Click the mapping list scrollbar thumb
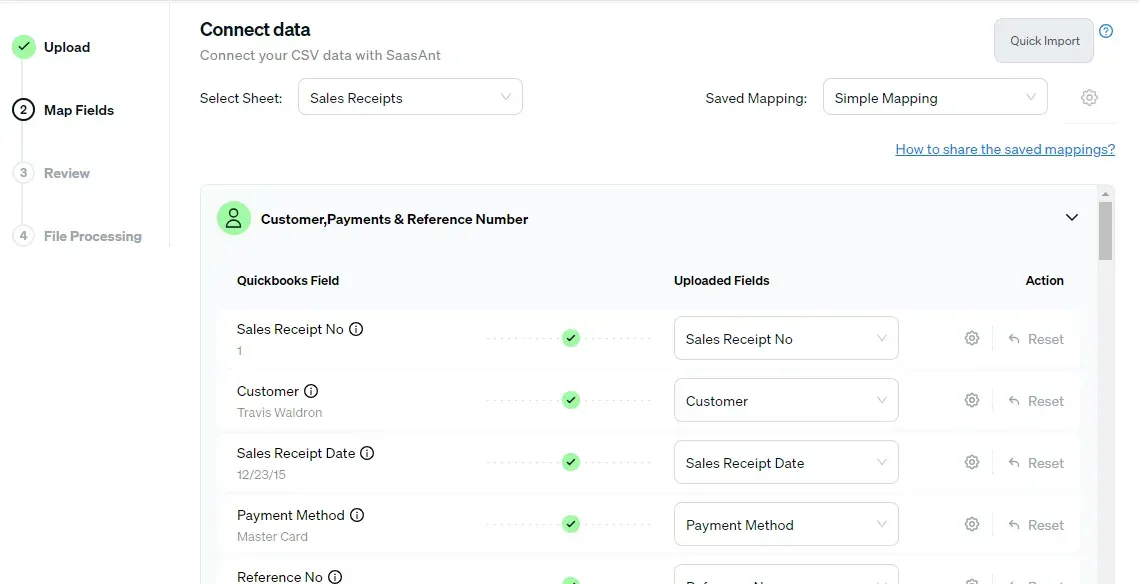1139x584 pixels. [x=1106, y=230]
